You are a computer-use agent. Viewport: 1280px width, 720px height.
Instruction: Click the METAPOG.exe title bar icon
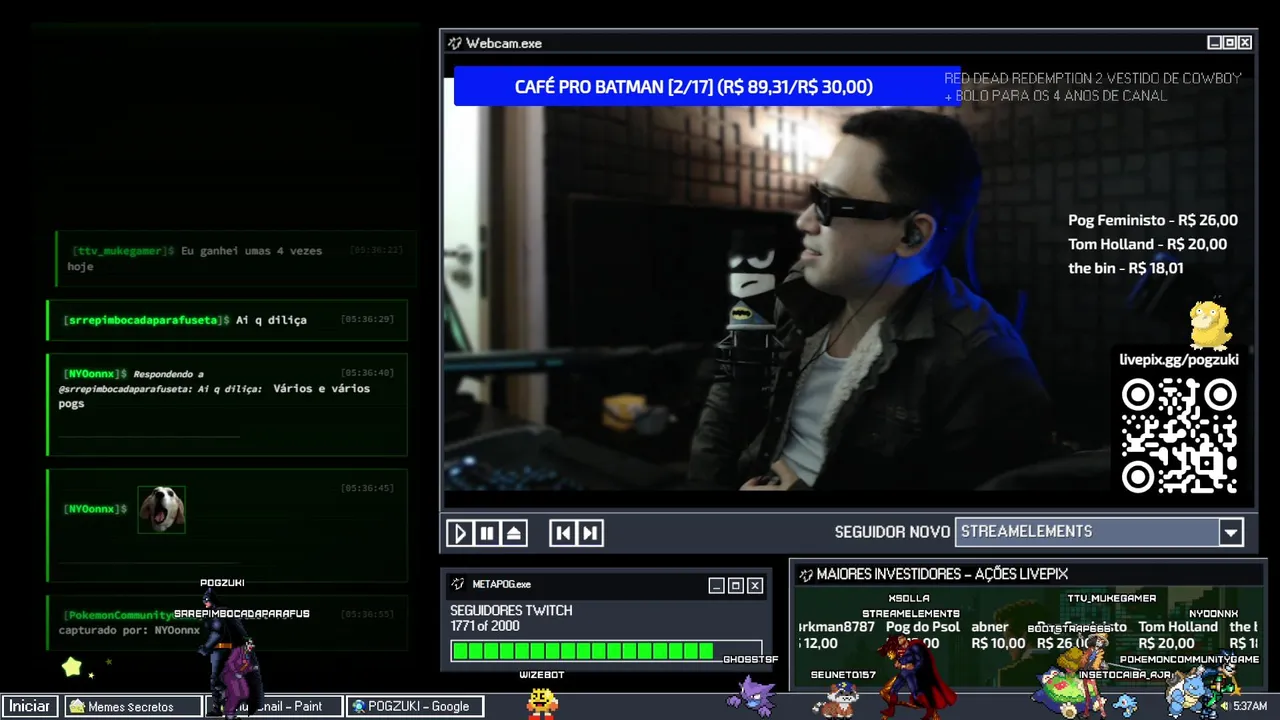coord(458,584)
